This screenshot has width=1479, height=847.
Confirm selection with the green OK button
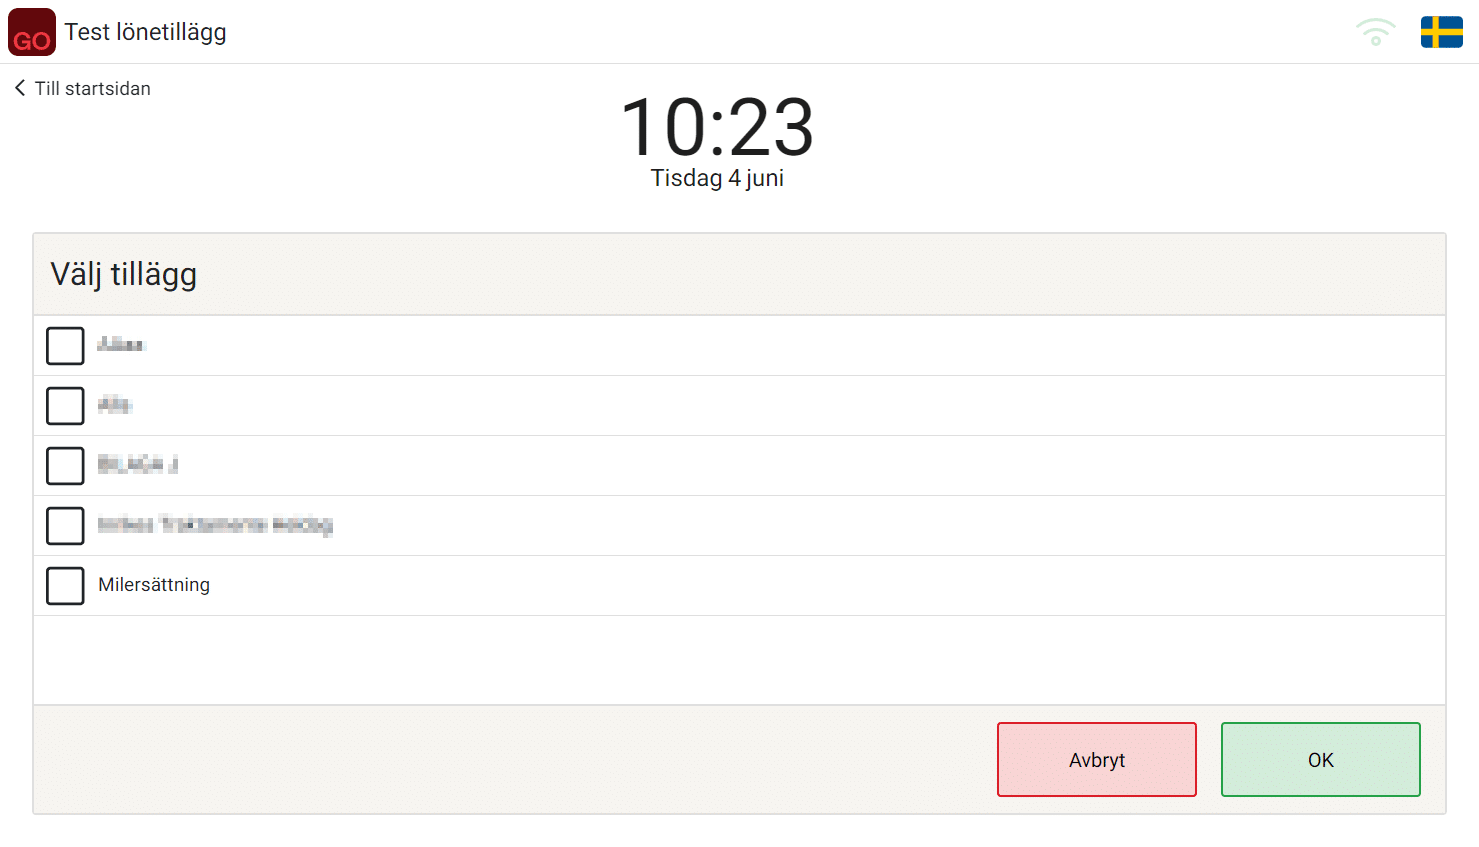click(x=1321, y=760)
